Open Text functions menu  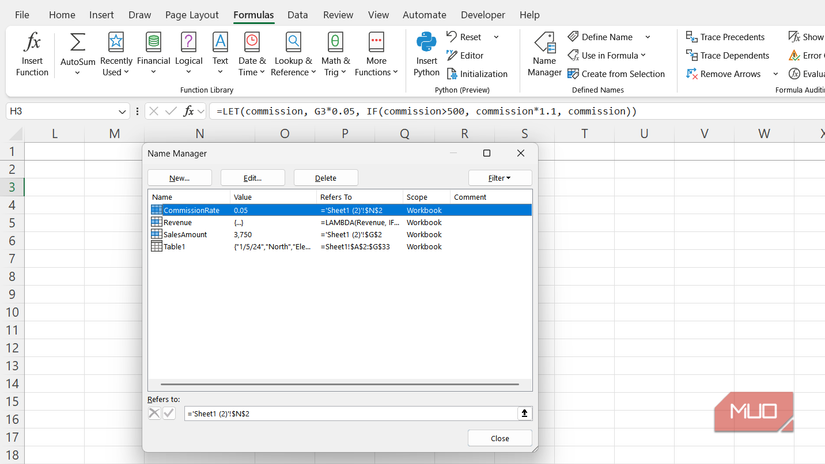tap(220, 54)
